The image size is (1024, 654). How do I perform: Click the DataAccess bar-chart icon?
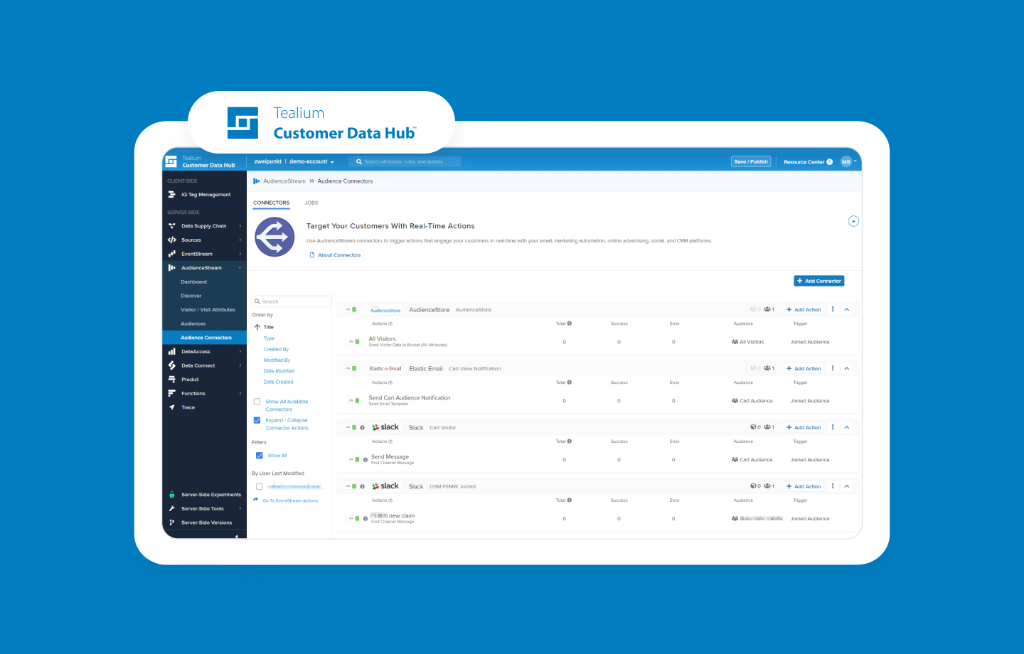(172, 352)
